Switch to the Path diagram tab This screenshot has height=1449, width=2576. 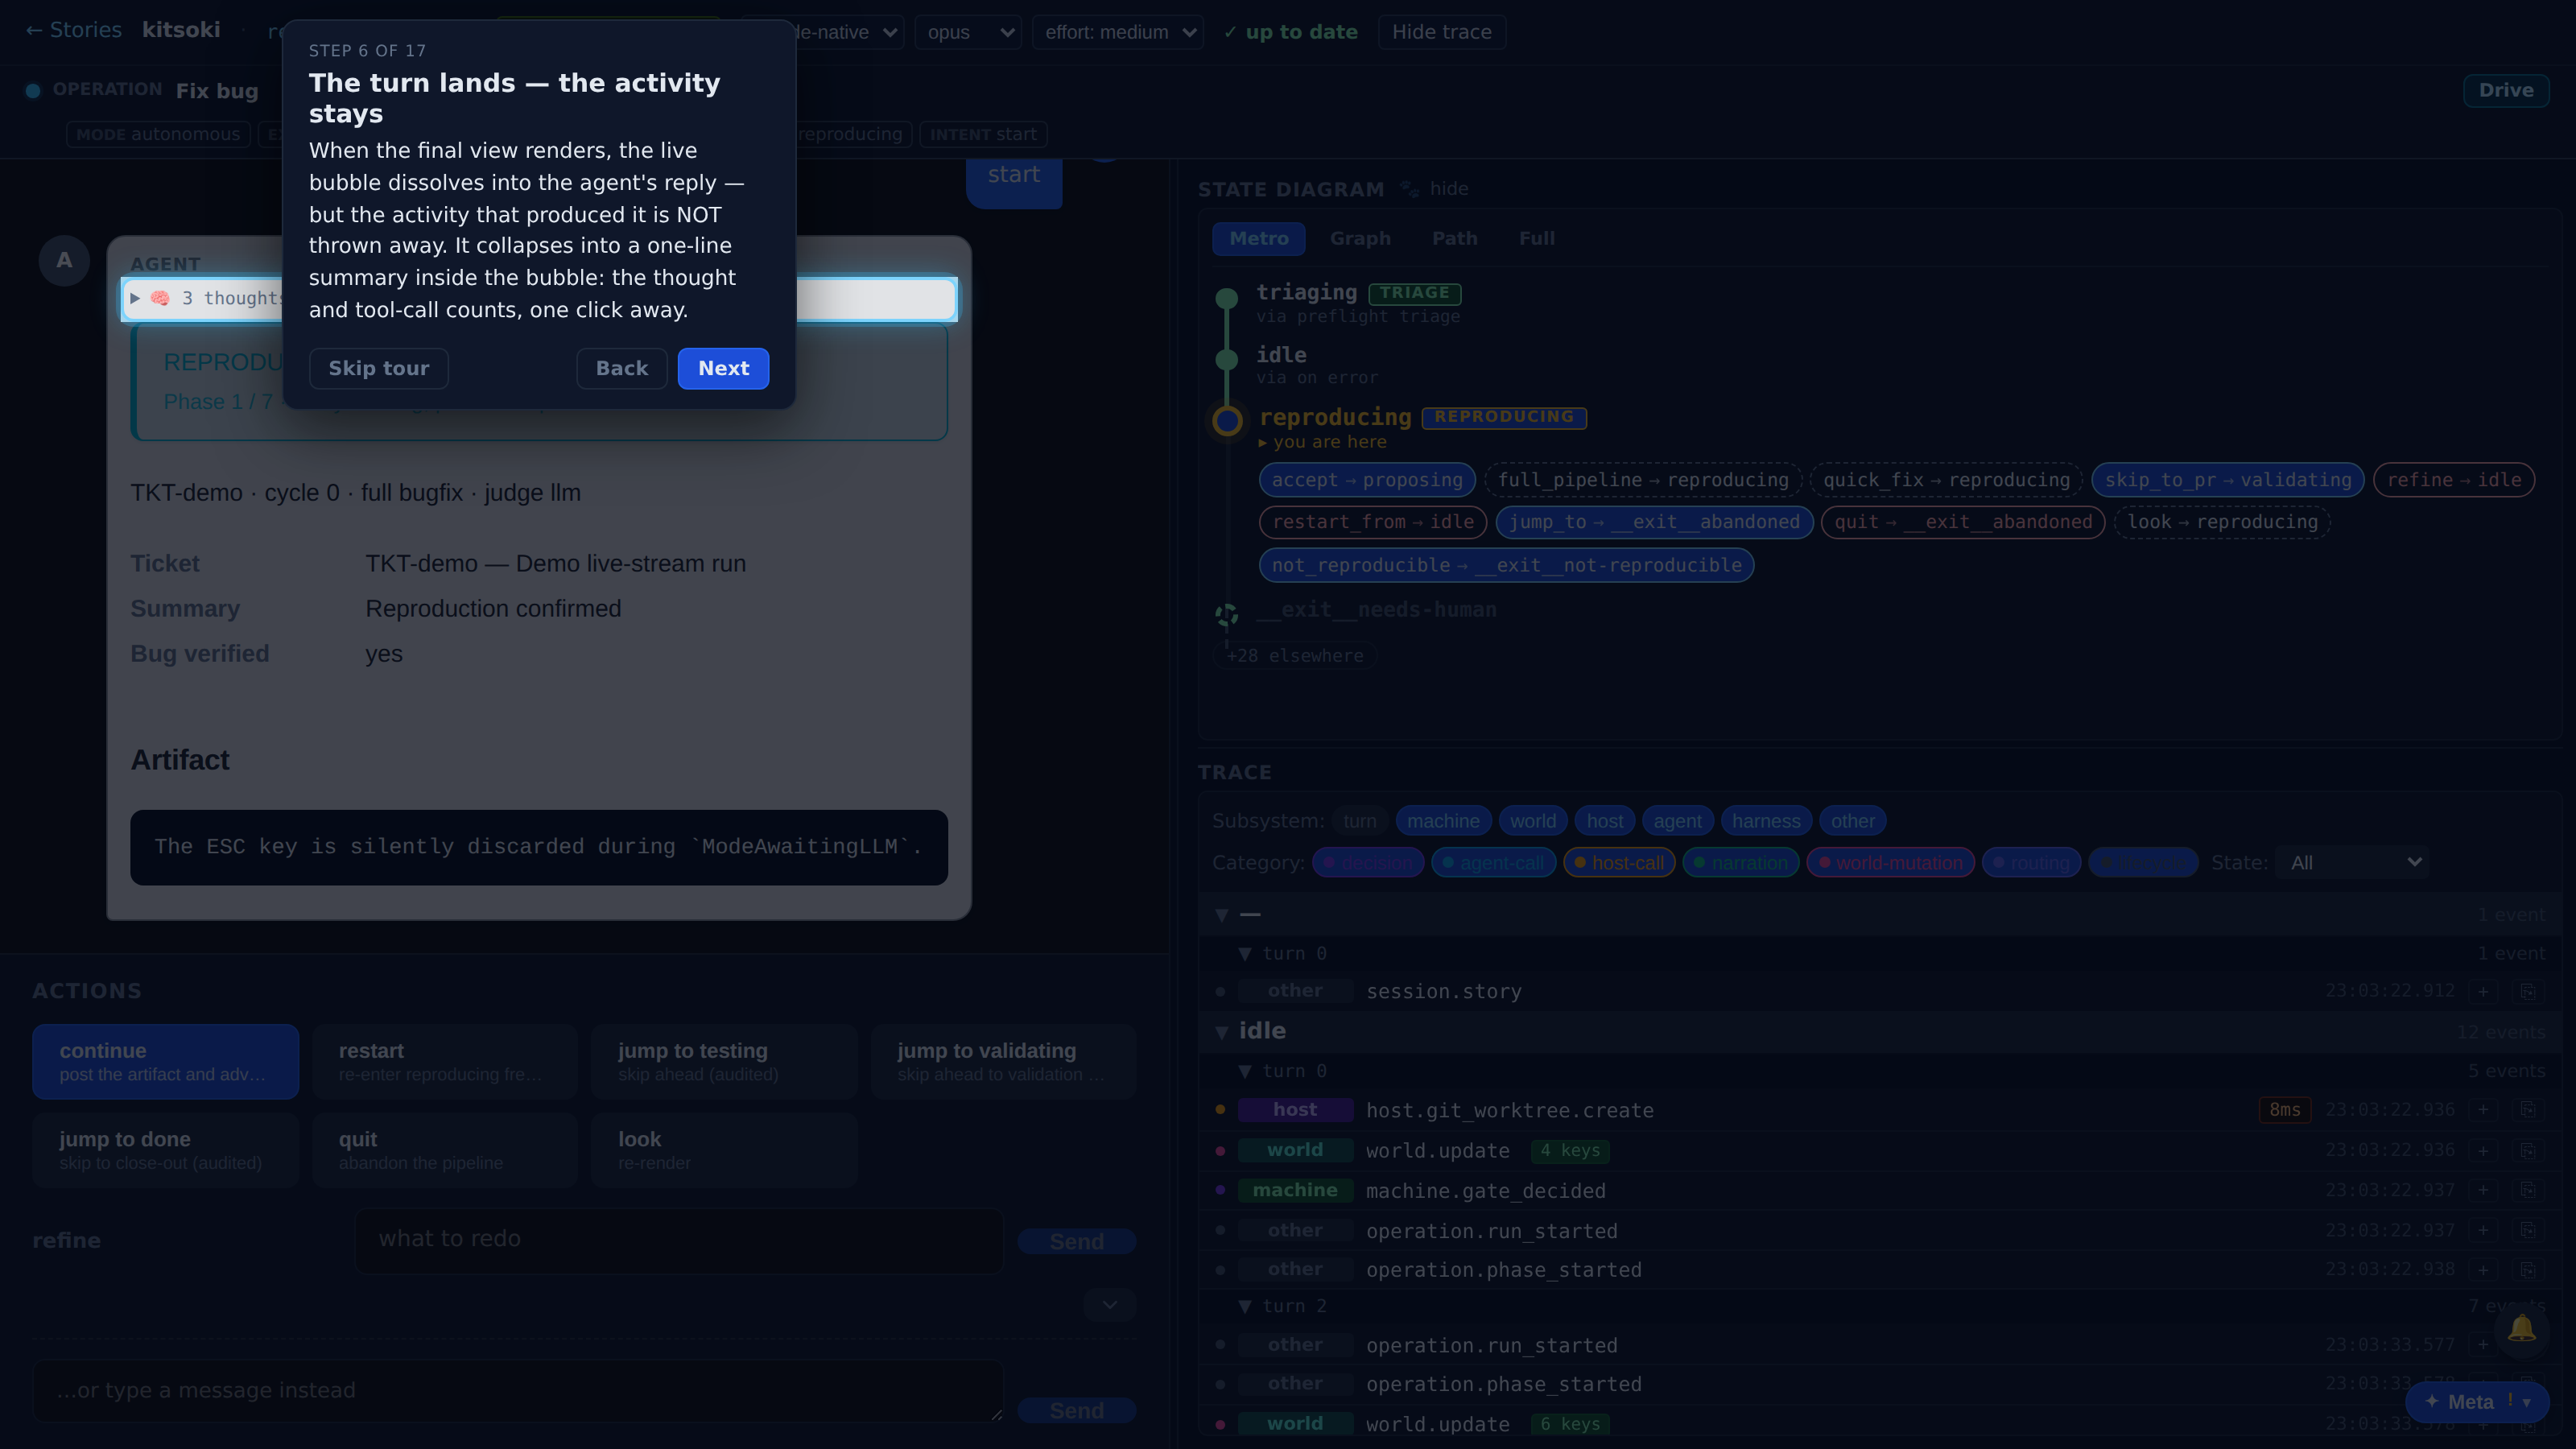click(x=1454, y=238)
